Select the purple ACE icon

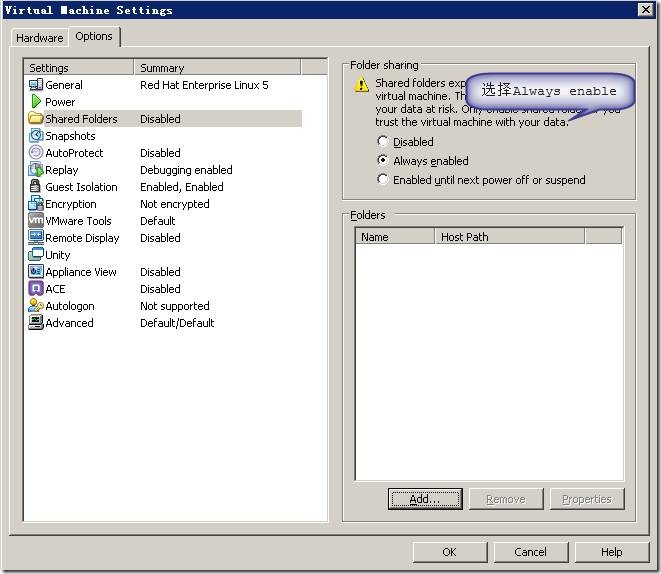click(36, 288)
